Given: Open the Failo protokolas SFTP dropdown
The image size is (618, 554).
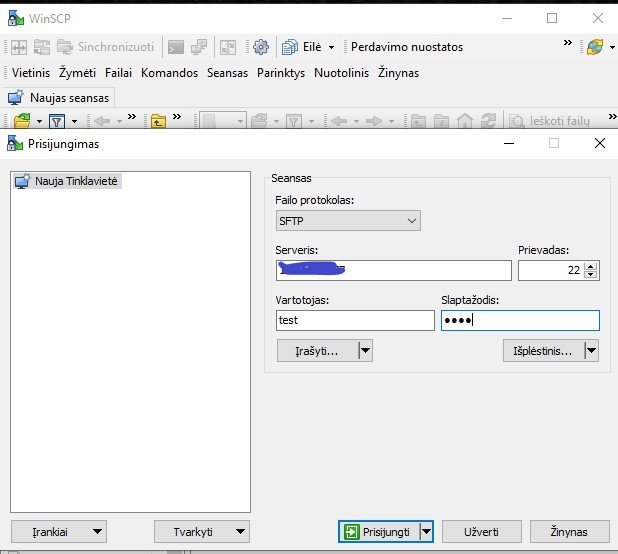Looking at the screenshot, I should [x=348, y=221].
